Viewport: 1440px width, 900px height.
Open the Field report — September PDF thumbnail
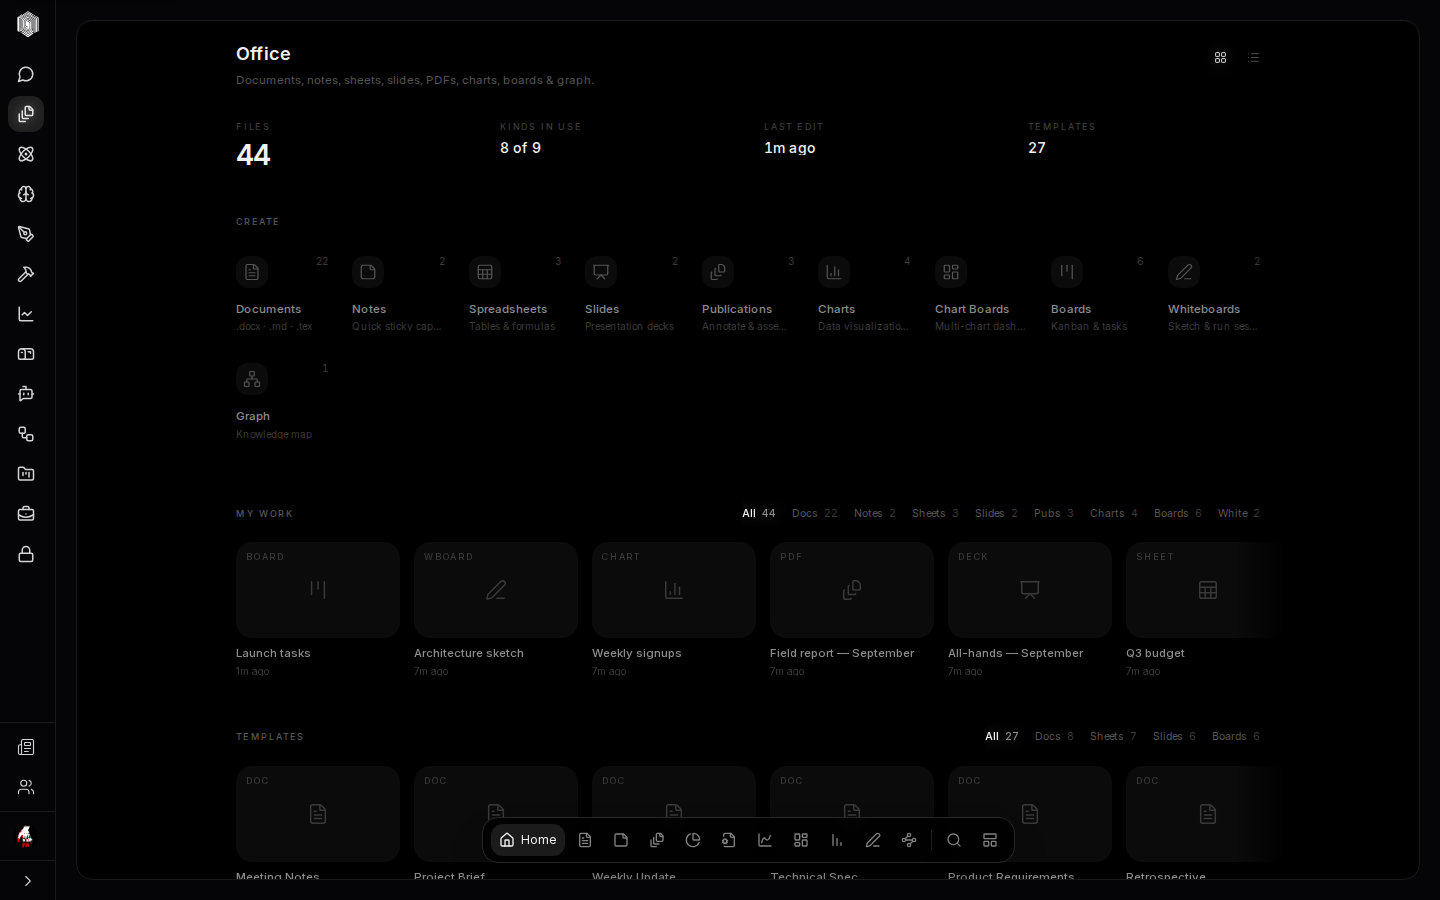tap(852, 590)
